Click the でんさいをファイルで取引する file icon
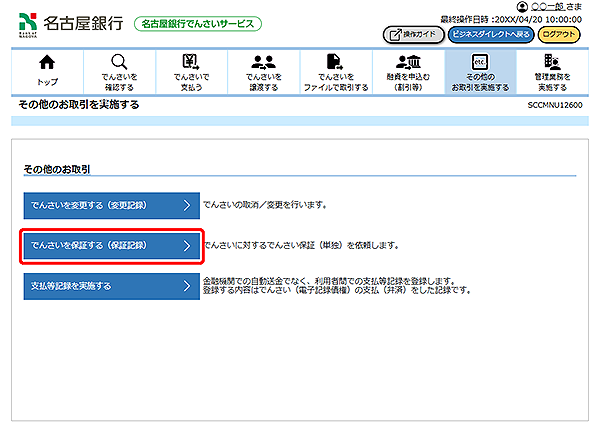This screenshot has width=600, height=427. pyautogui.click(x=335, y=62)
